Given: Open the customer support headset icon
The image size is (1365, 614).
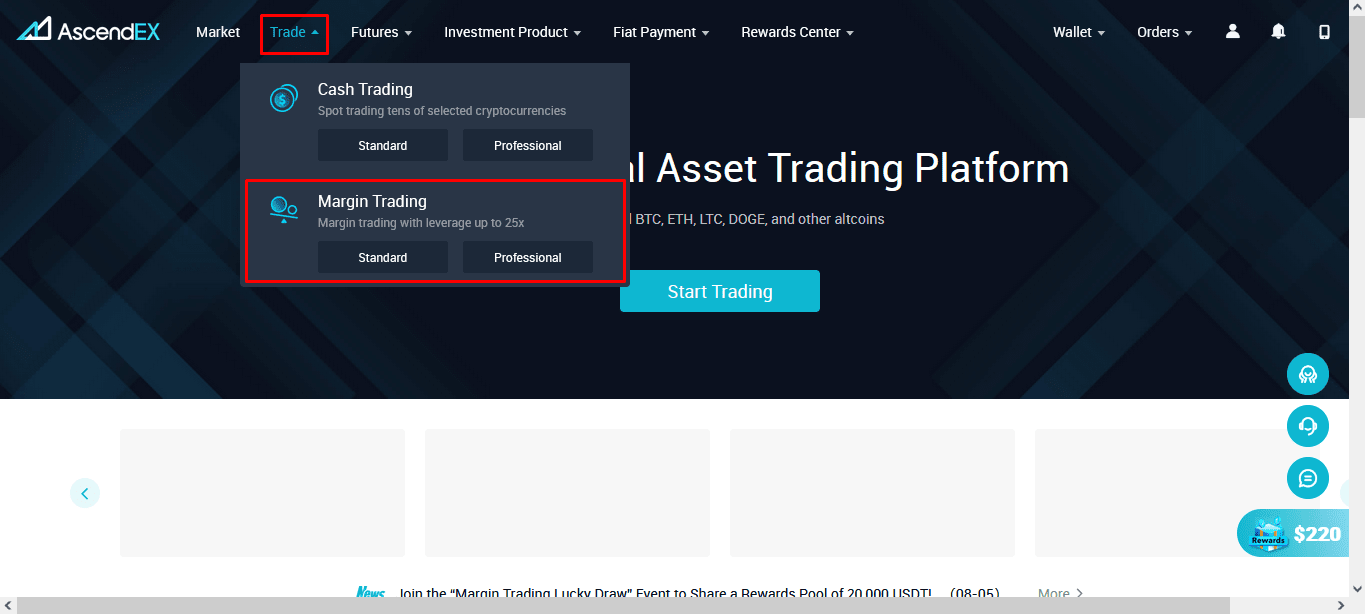Looking at the screenshot, I should 1307,426.
